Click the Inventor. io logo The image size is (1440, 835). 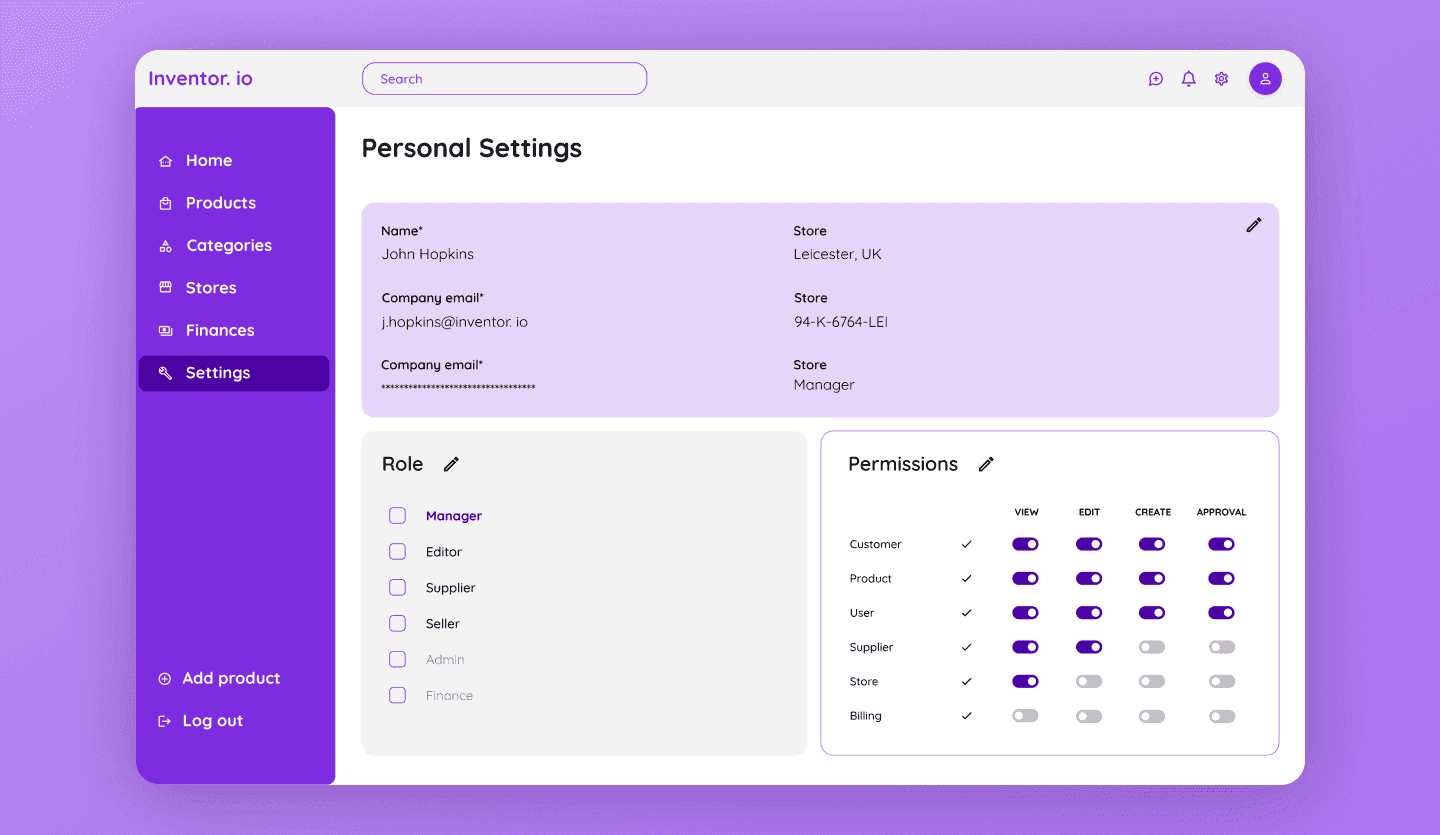tap(200, 78)
